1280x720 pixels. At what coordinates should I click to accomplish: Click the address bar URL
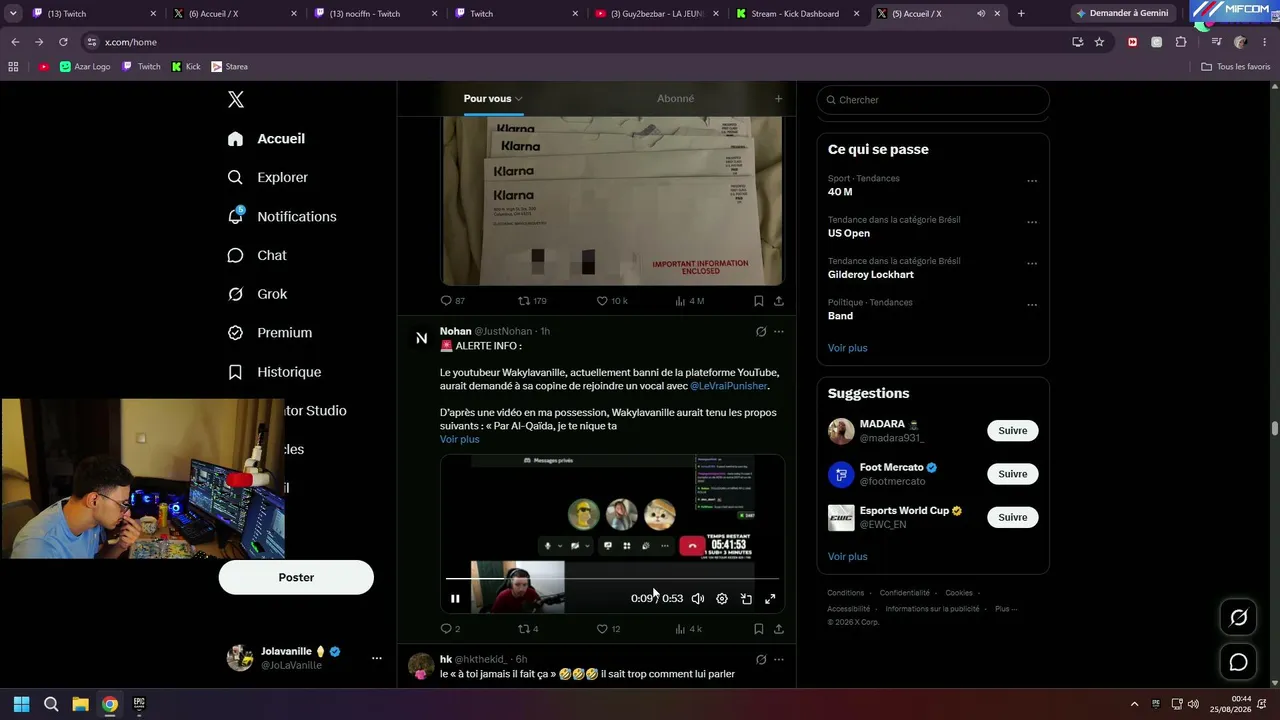point(131,42)
